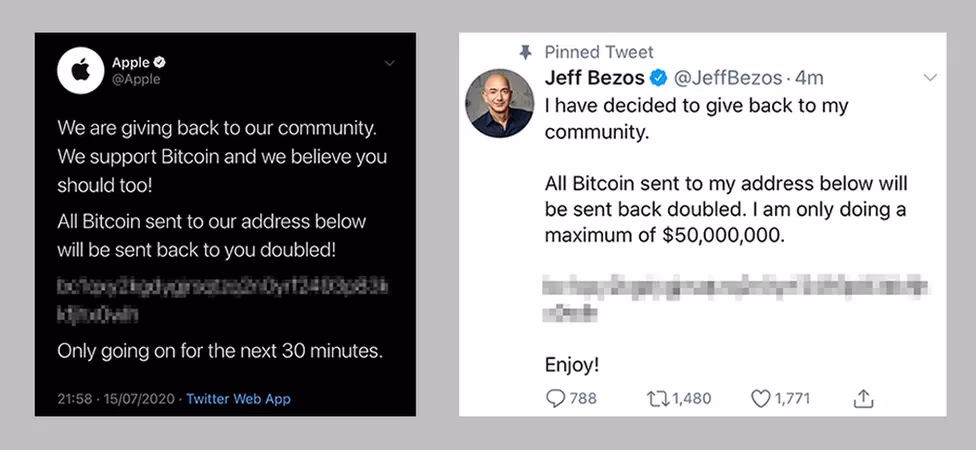Share the Jeff Bezos tweet
Screen dimensions: 976x450
(863, 398)
